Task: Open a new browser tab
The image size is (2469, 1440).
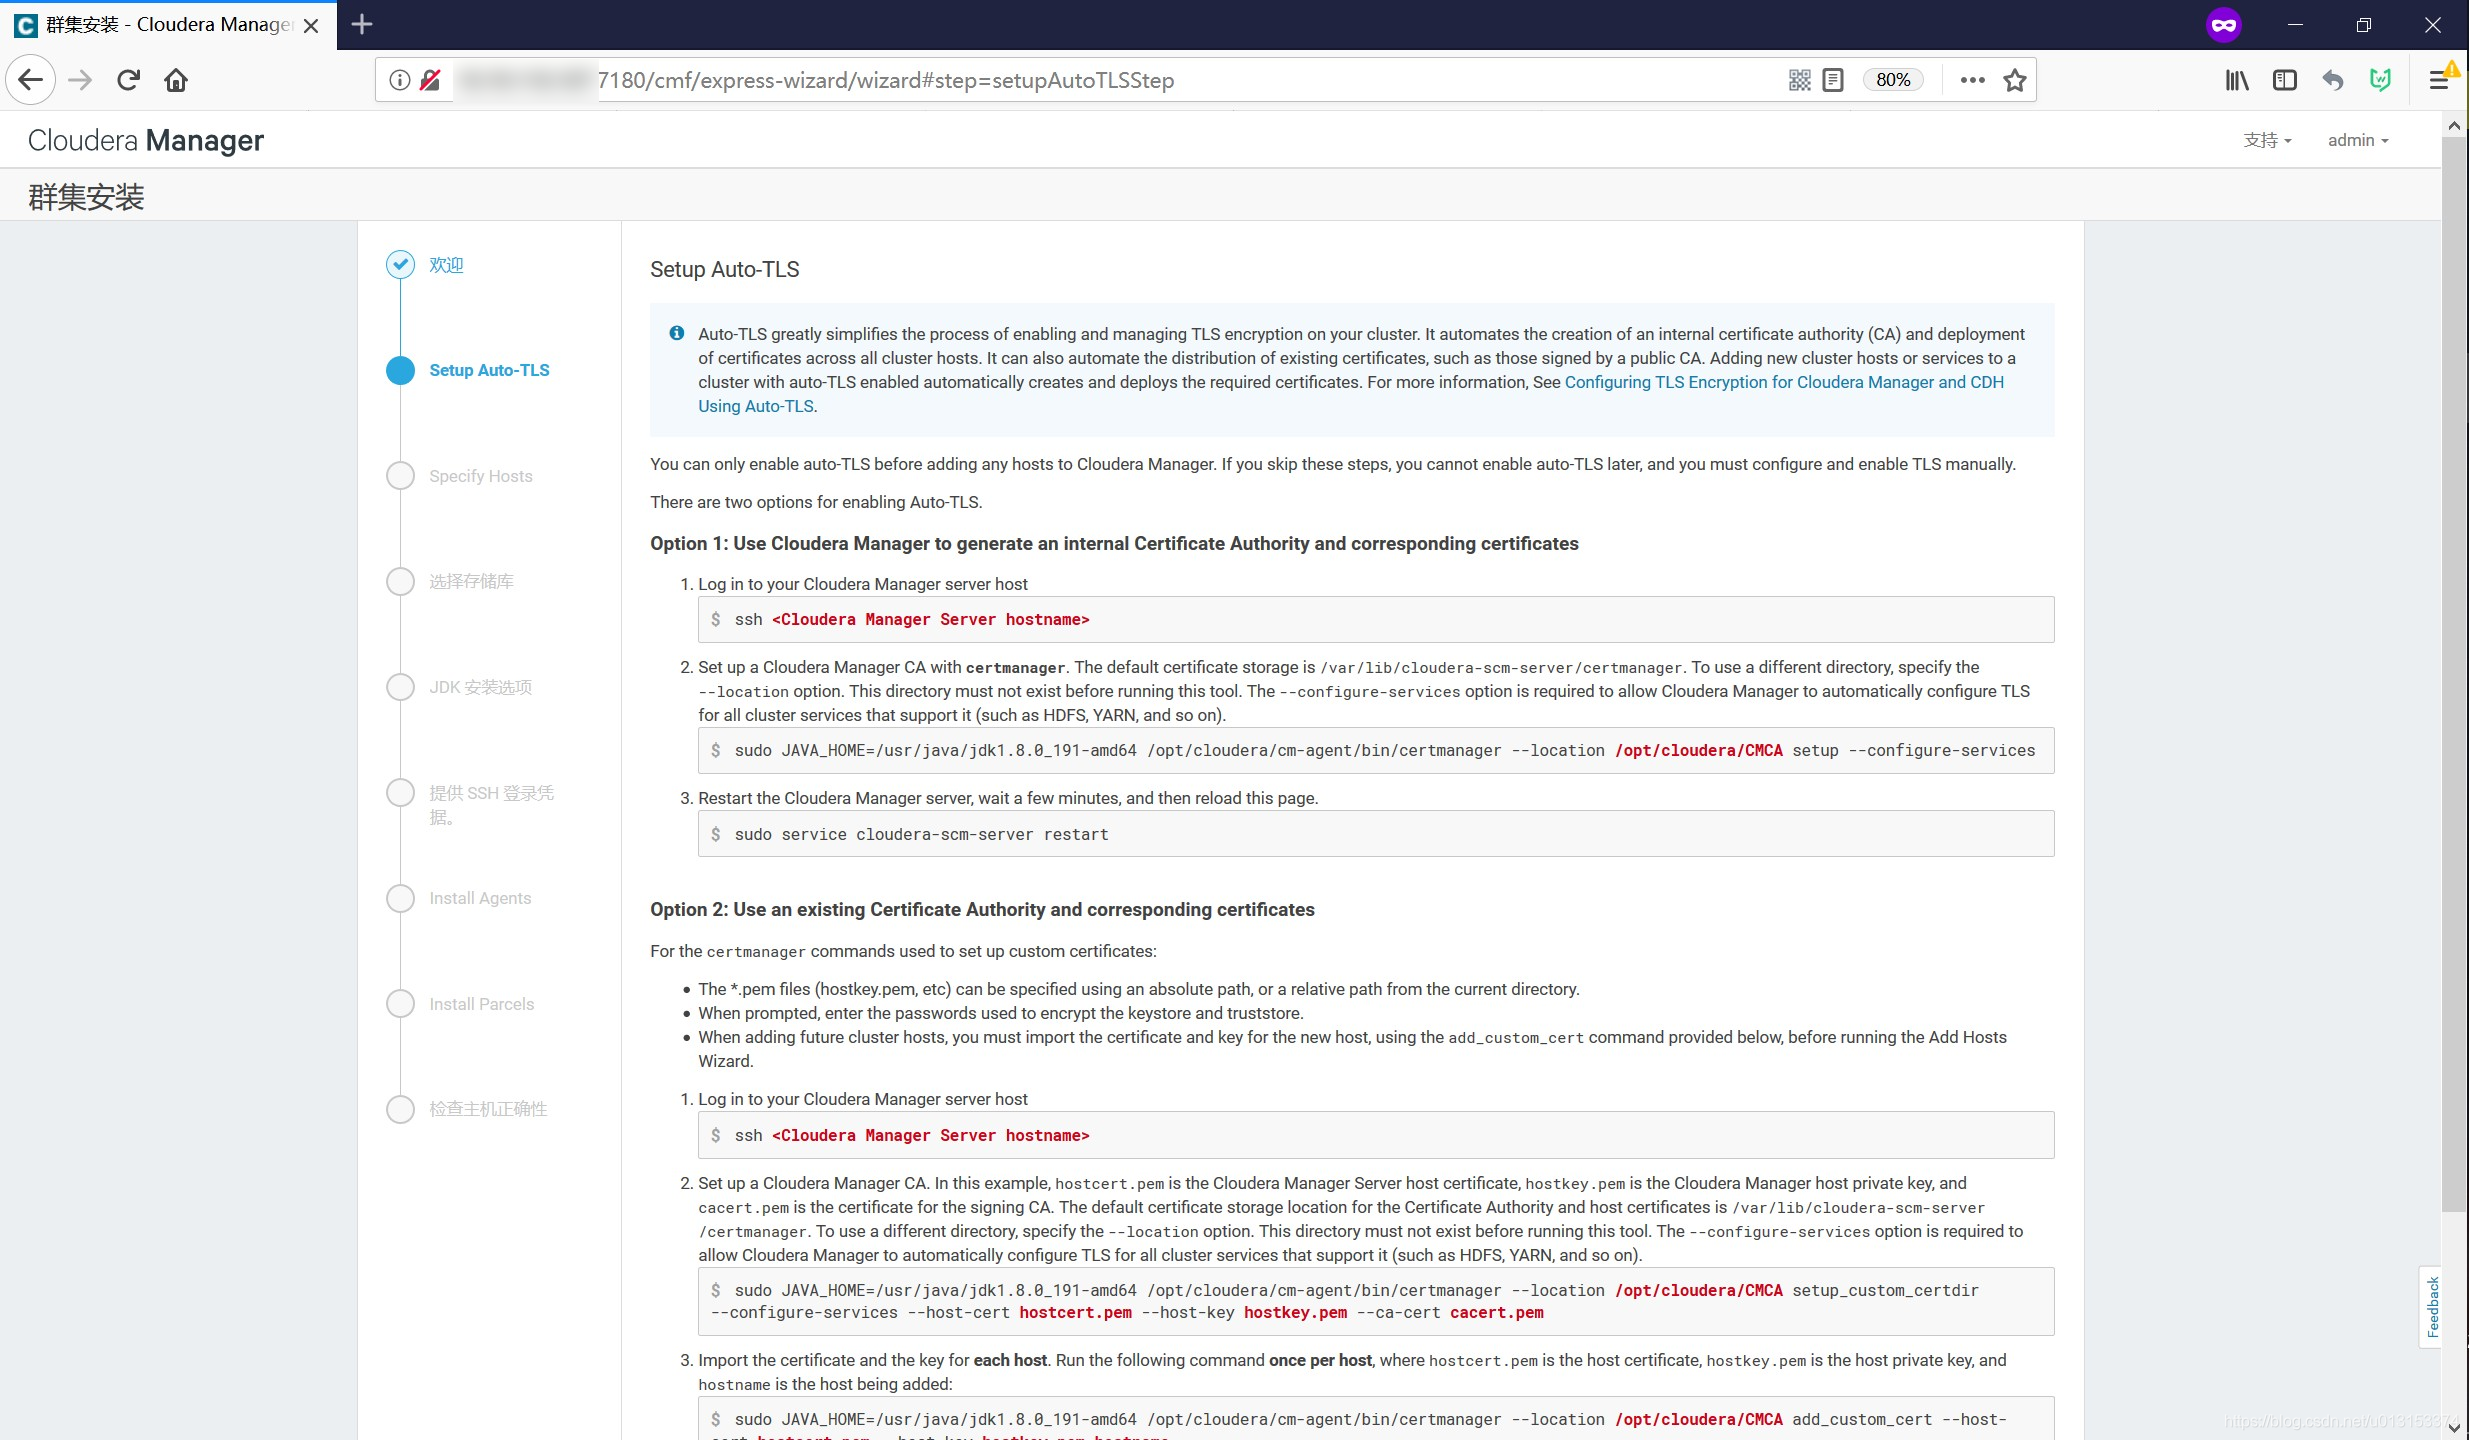Action: point(362,25)
